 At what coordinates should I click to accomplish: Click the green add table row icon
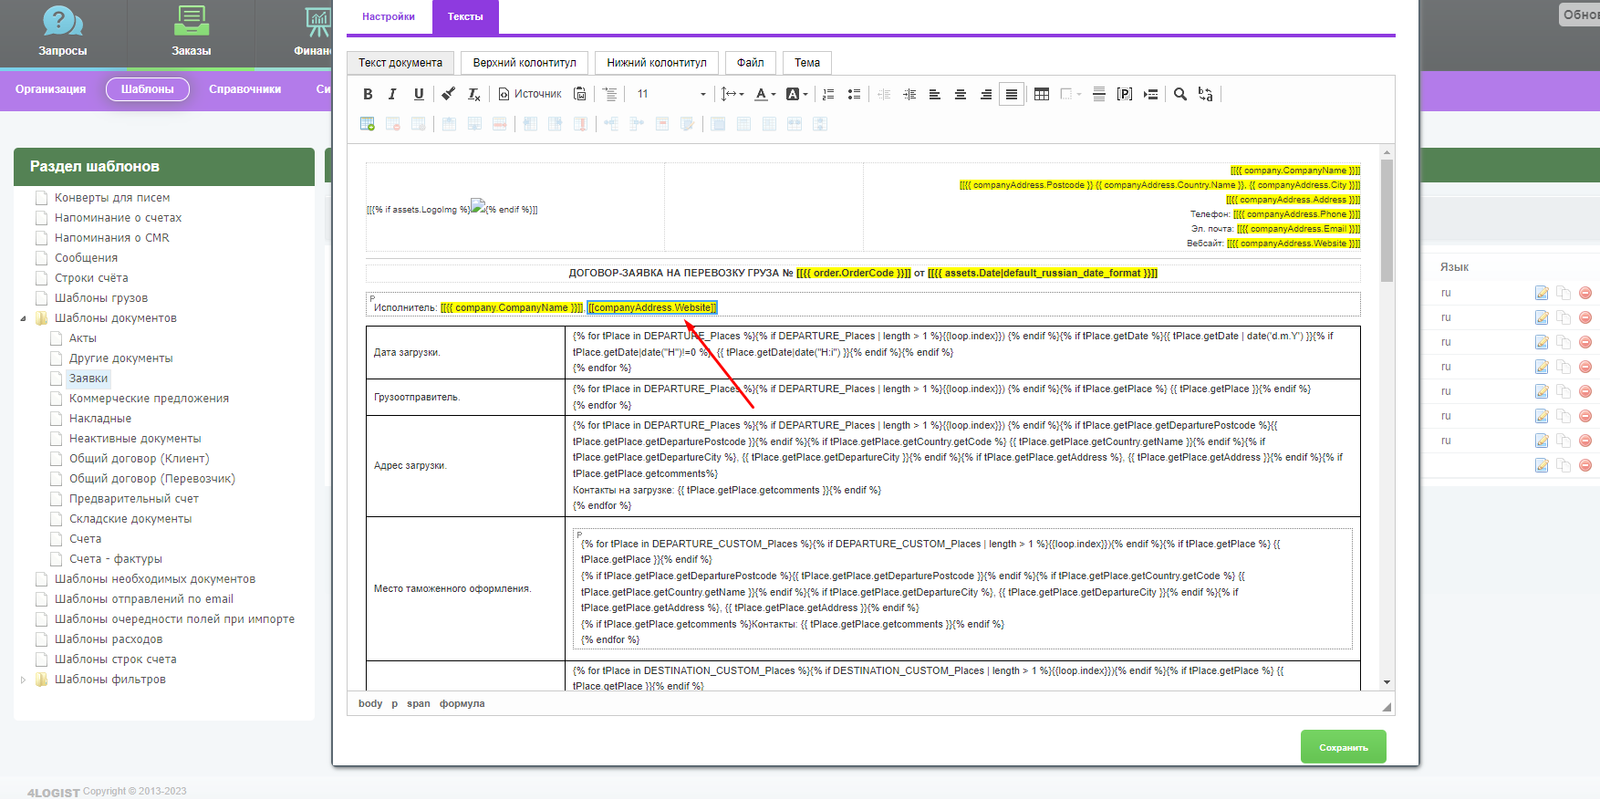point(367,124)
